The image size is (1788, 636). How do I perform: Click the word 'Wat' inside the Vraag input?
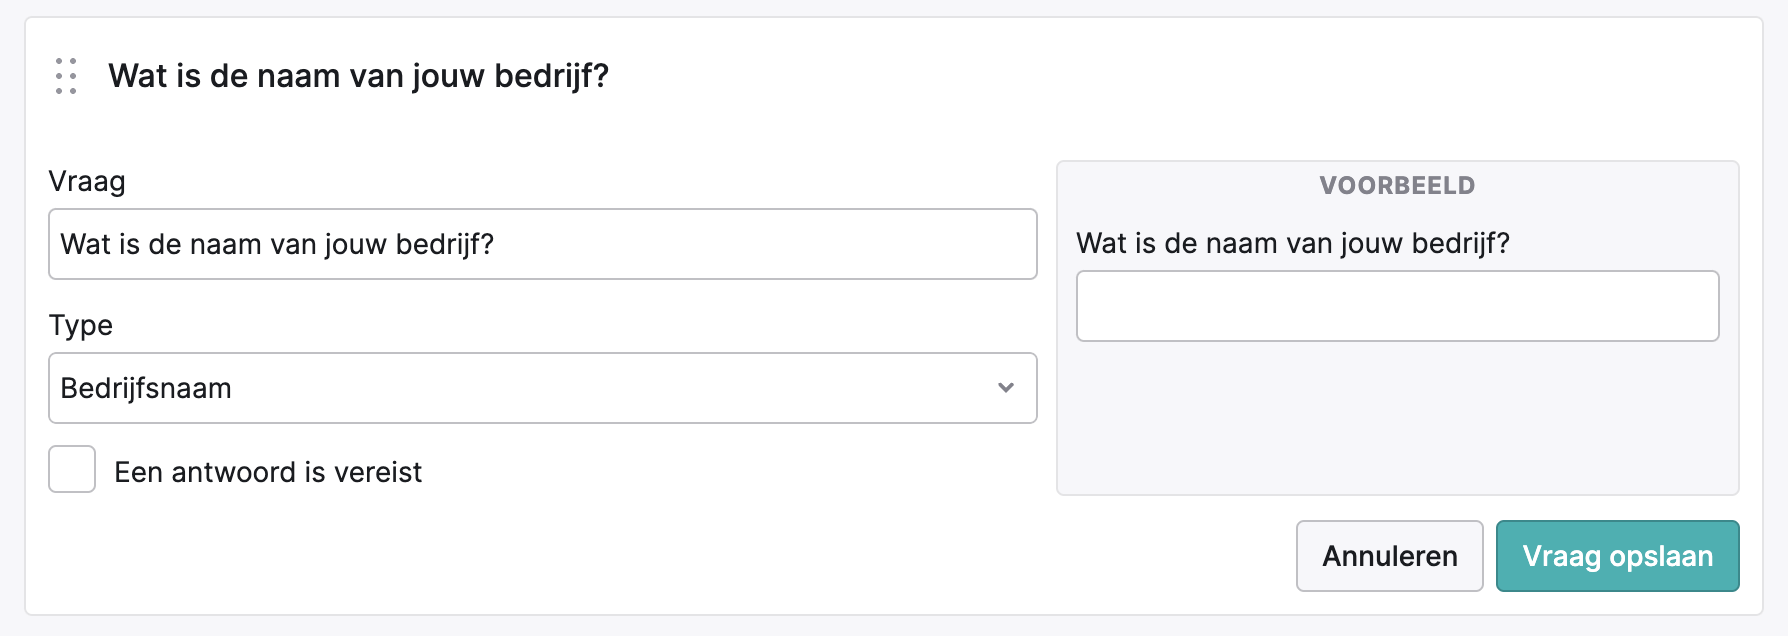(86, 244)
